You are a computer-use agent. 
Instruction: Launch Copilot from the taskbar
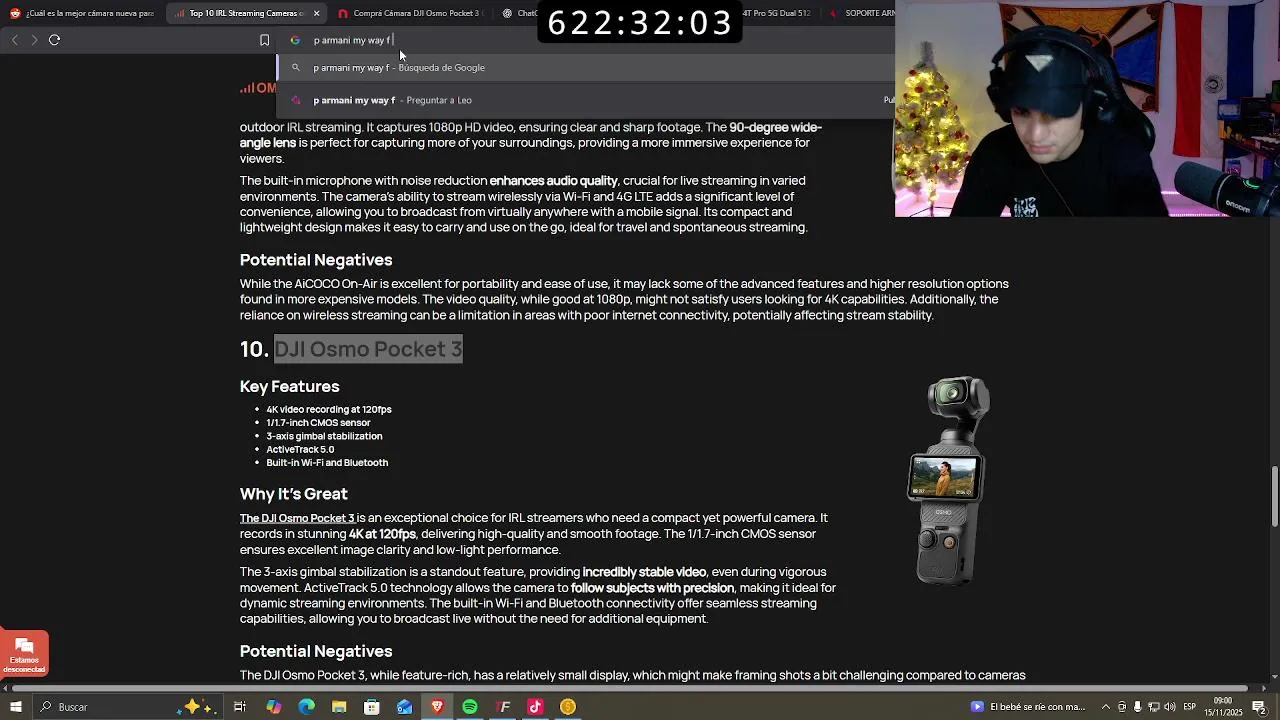point(273,707)
